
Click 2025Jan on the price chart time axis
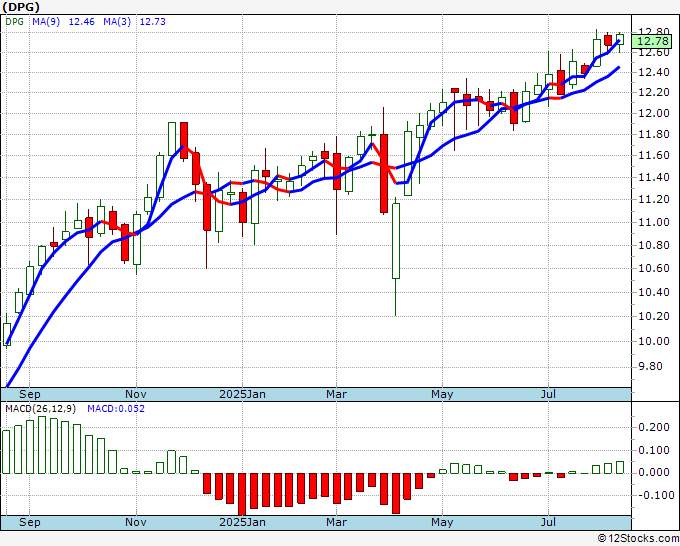pyautogui.click(x=242, y=394)
